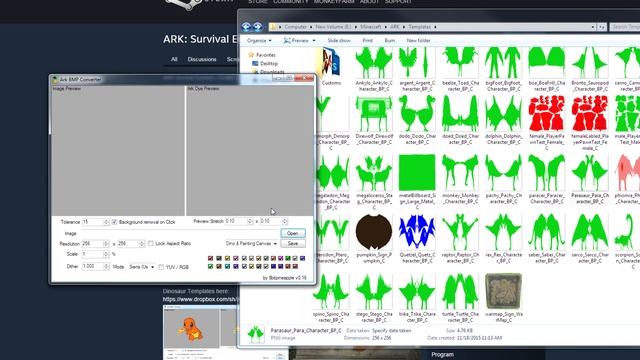
Task: Click Print in Explorer toolbar
Action: (x=367, y=40)
